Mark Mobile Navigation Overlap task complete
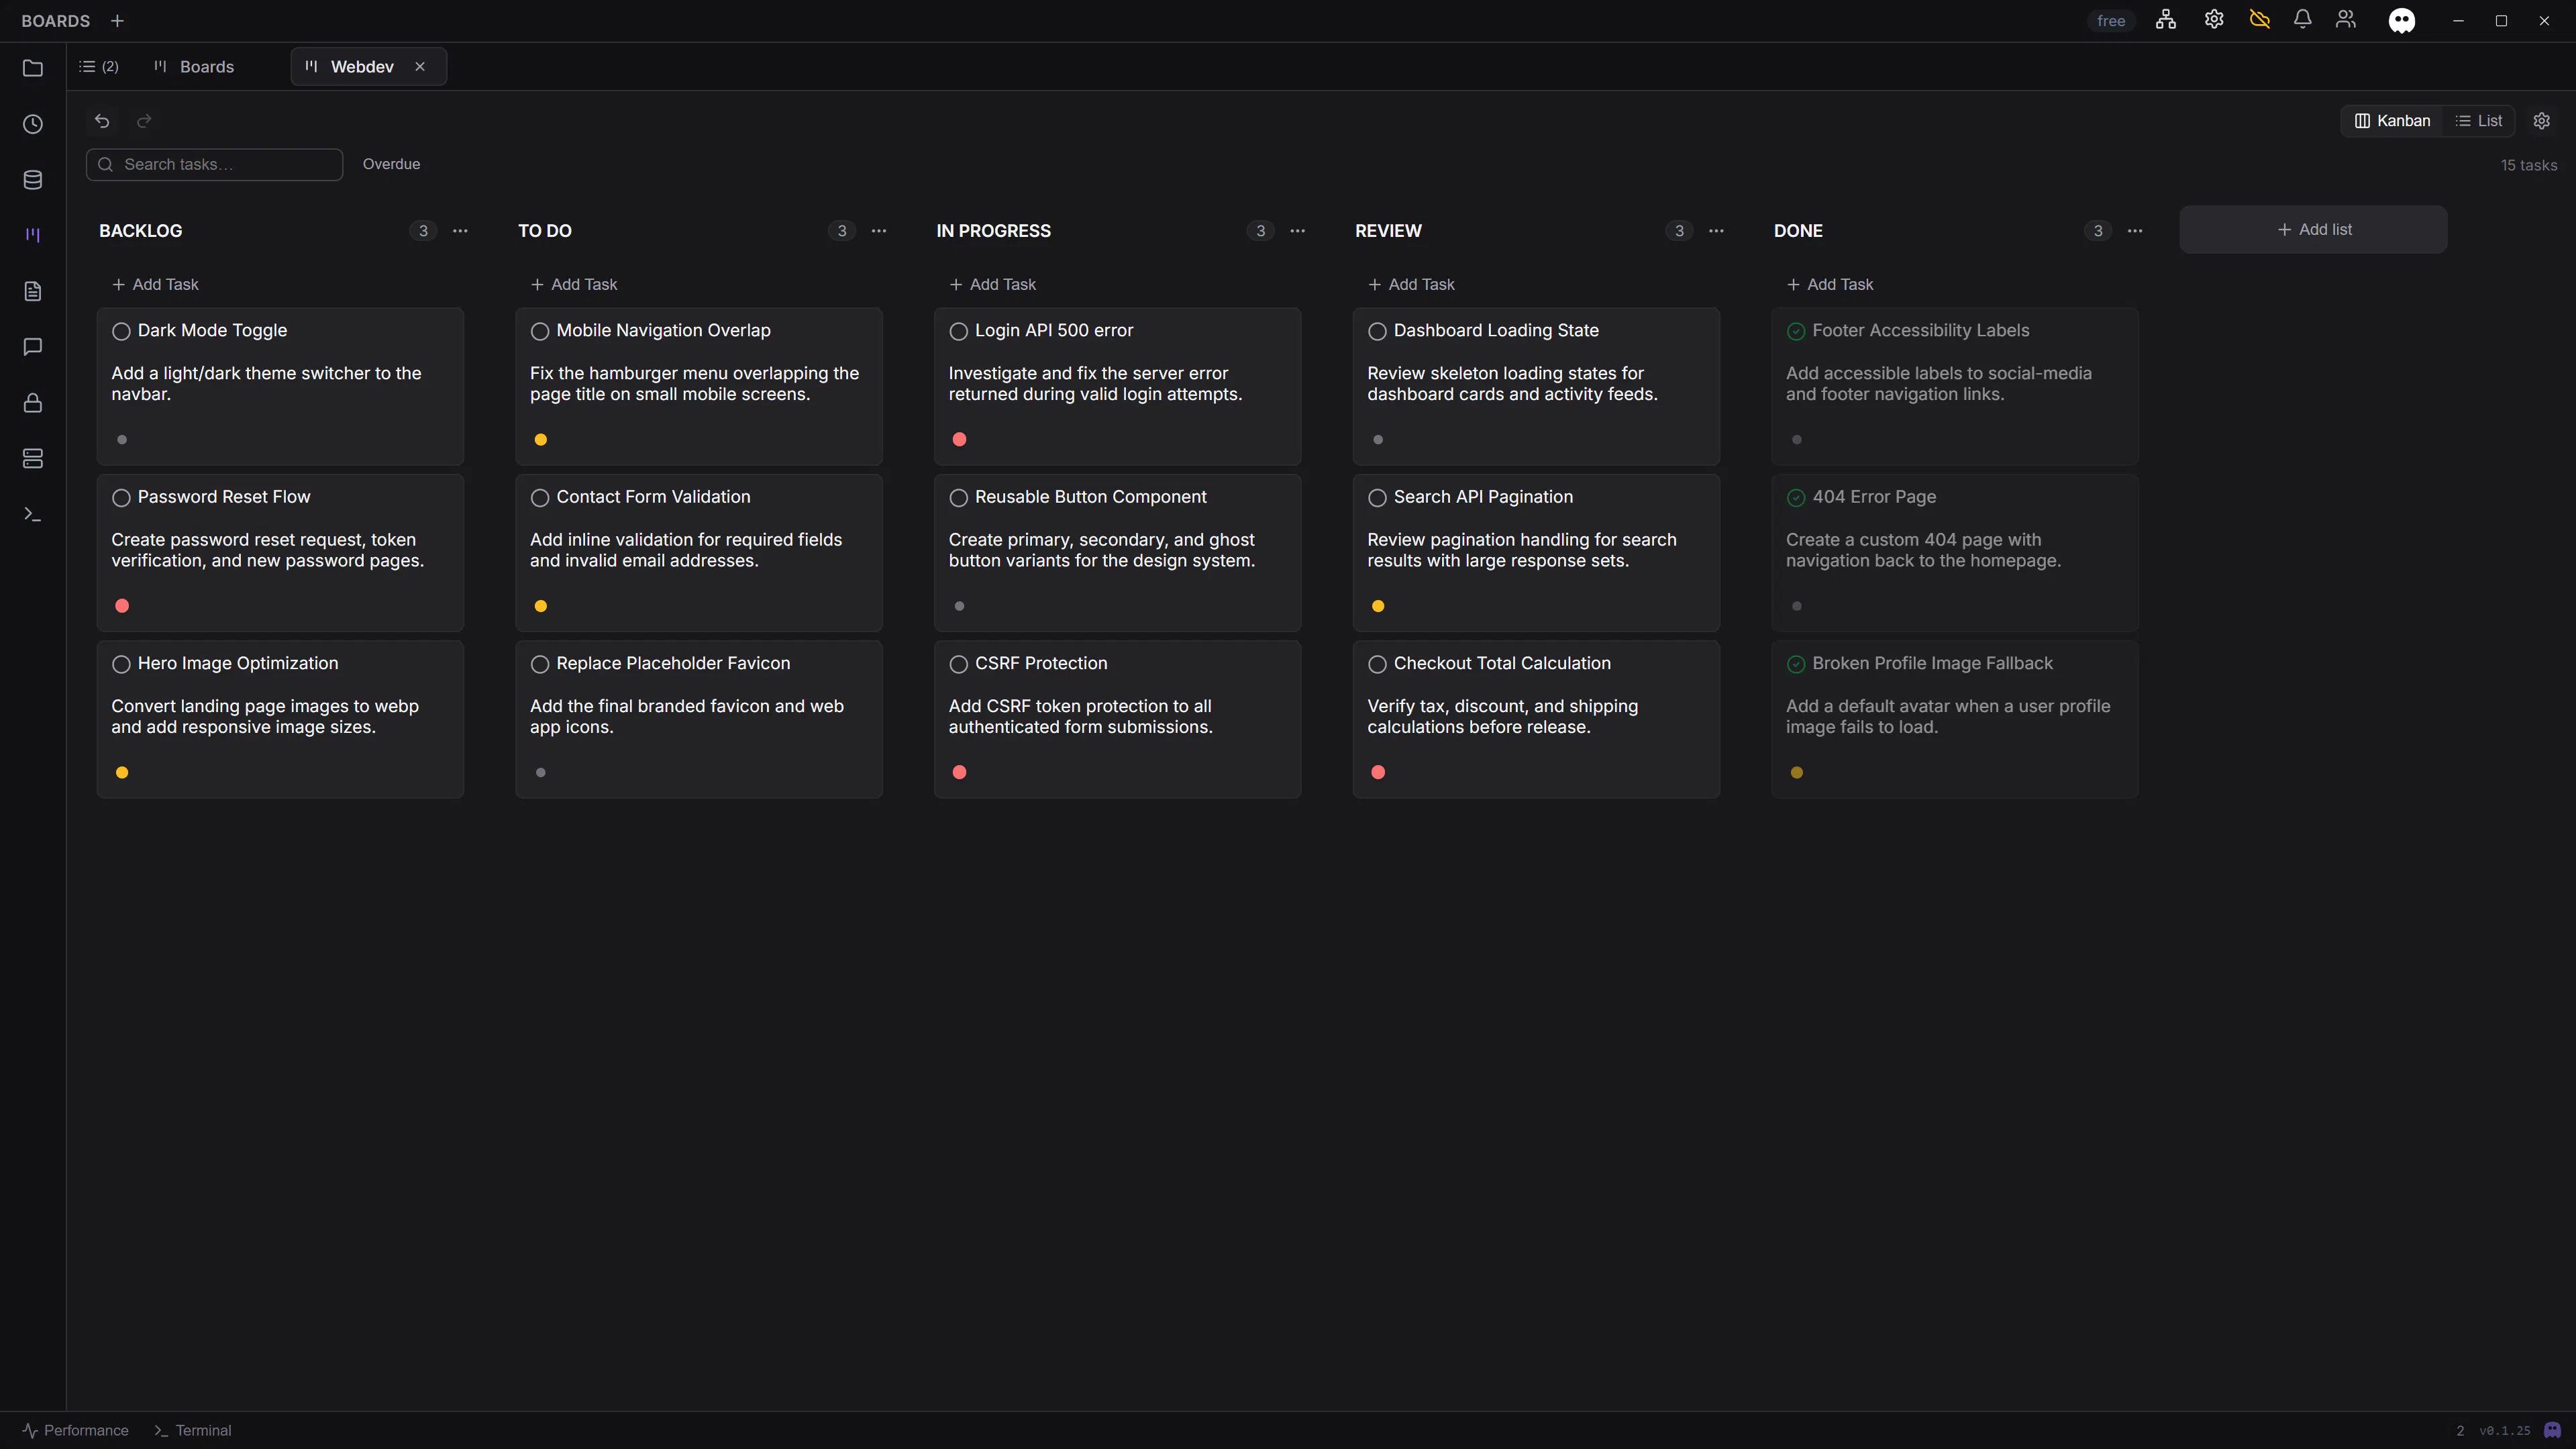The width and height of the screenshot is (2576, 1449). coord(540,331)
